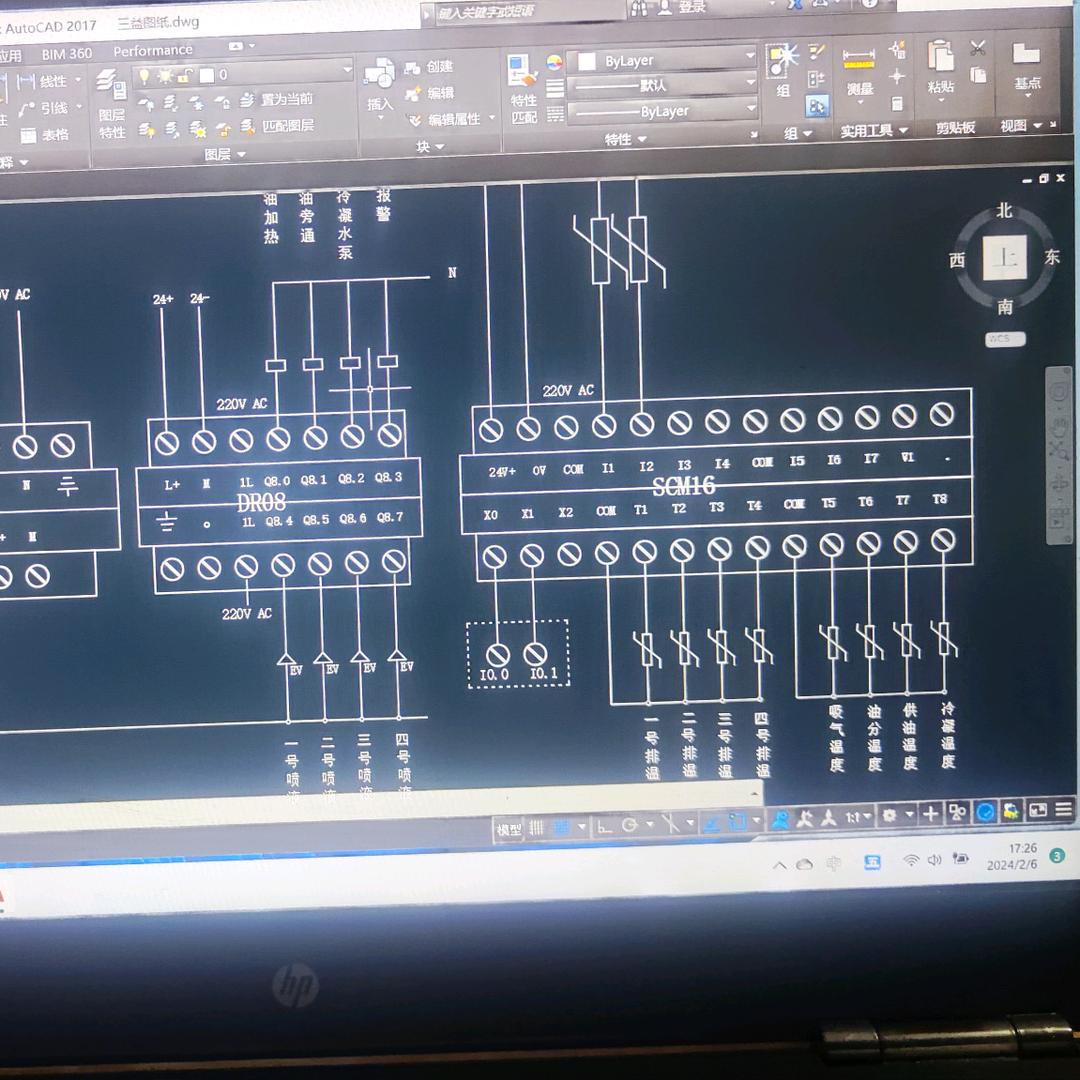Screen dimensions: 1080x1080
Task: Click the 组 group objects icon
Action: (x=782, y=68)
